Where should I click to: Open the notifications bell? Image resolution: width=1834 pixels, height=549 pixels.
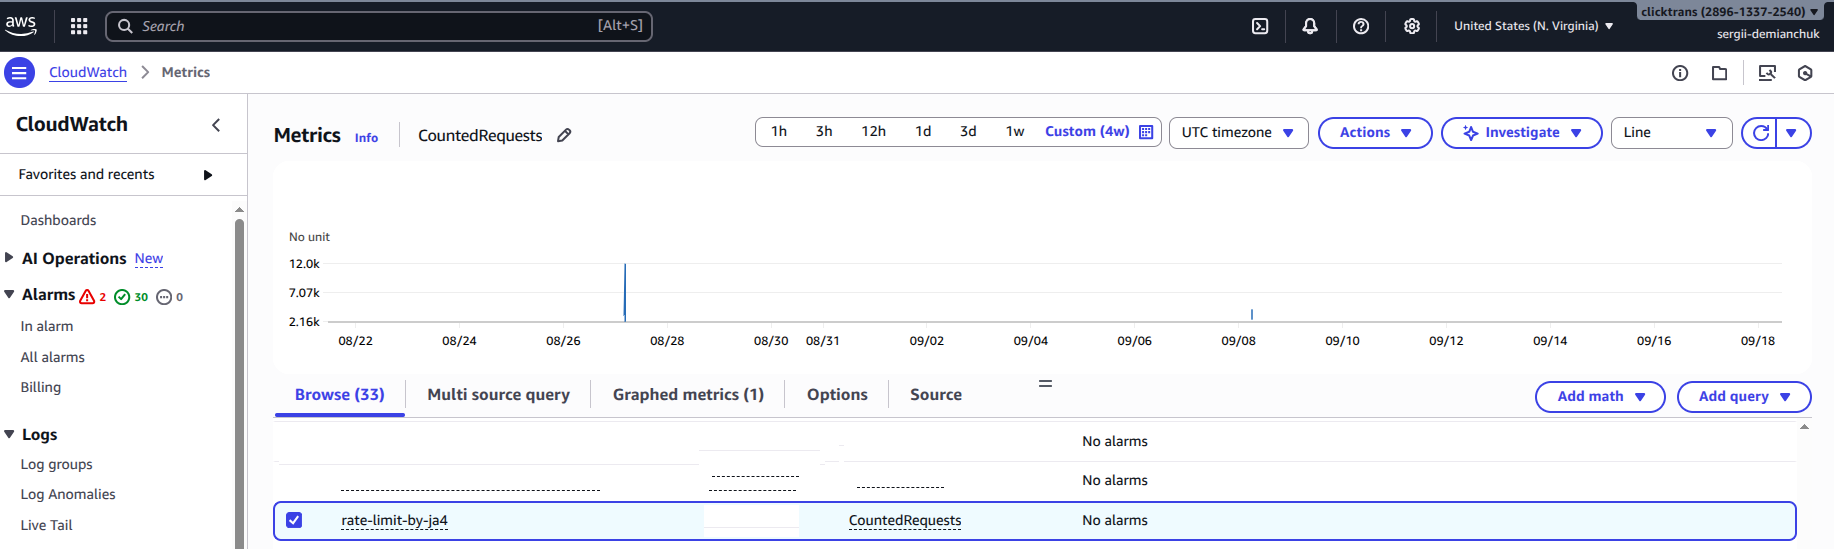click(1310, 26)
